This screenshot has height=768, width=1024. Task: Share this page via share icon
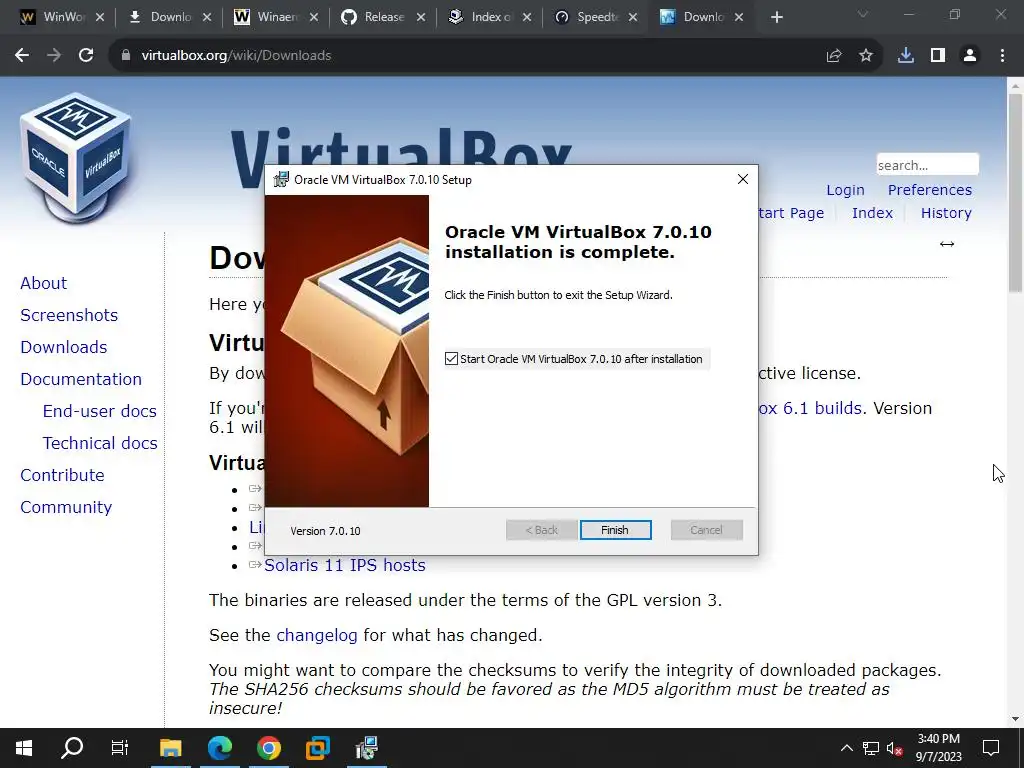pyautogui.click(x=833, y=56)
